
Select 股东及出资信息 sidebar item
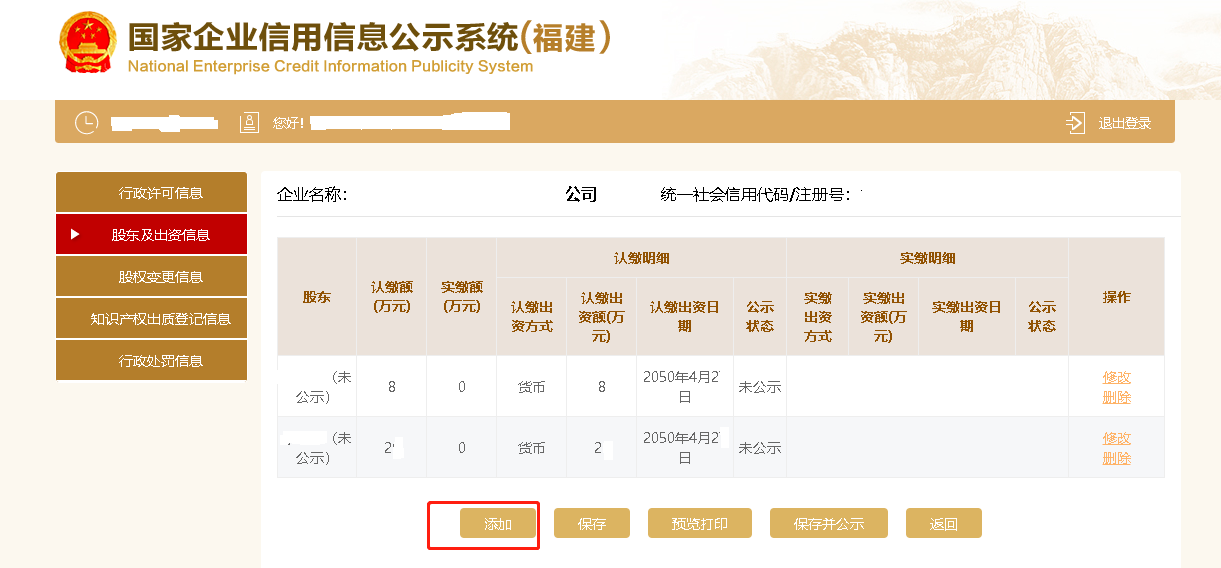coord(151,235)
